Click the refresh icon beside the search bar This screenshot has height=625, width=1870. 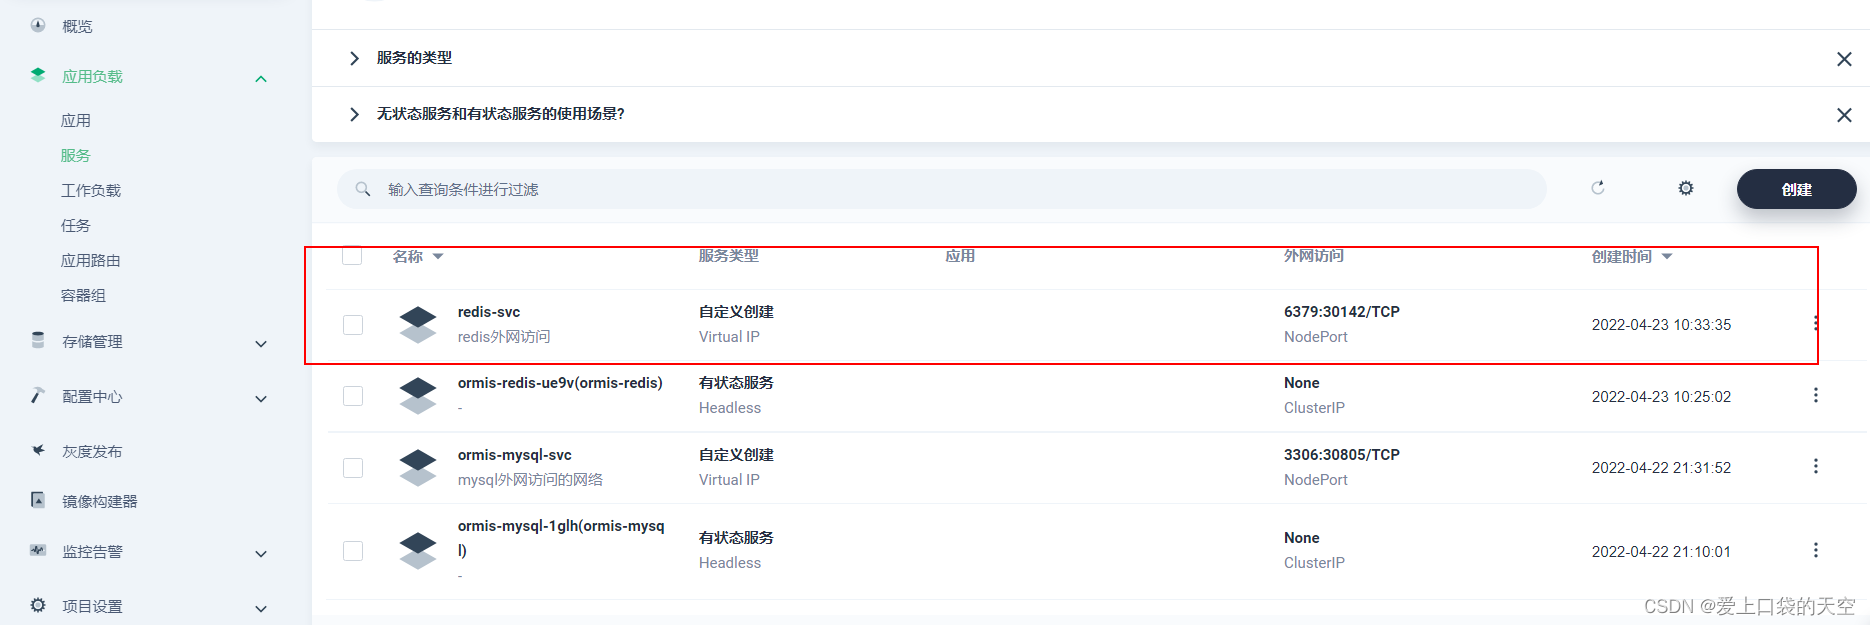pos(1597,188)
